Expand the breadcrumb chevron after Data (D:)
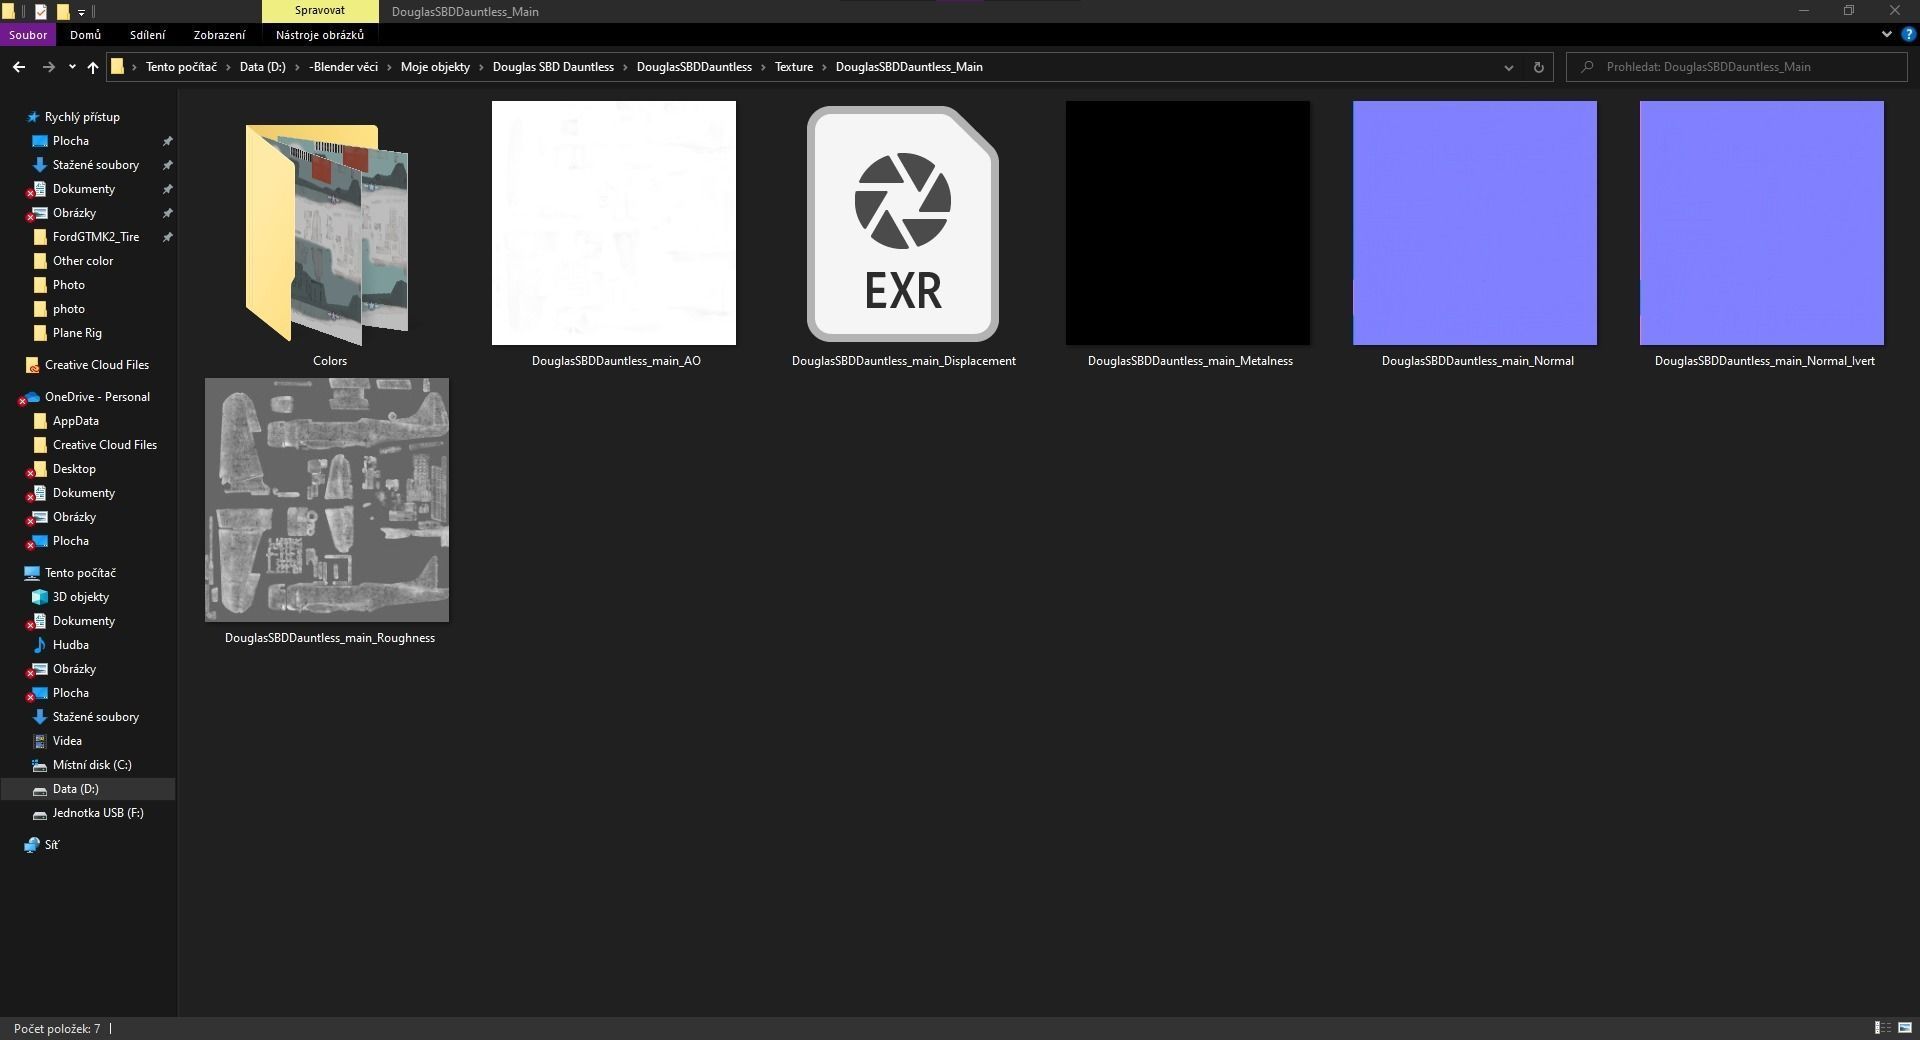 297,67
